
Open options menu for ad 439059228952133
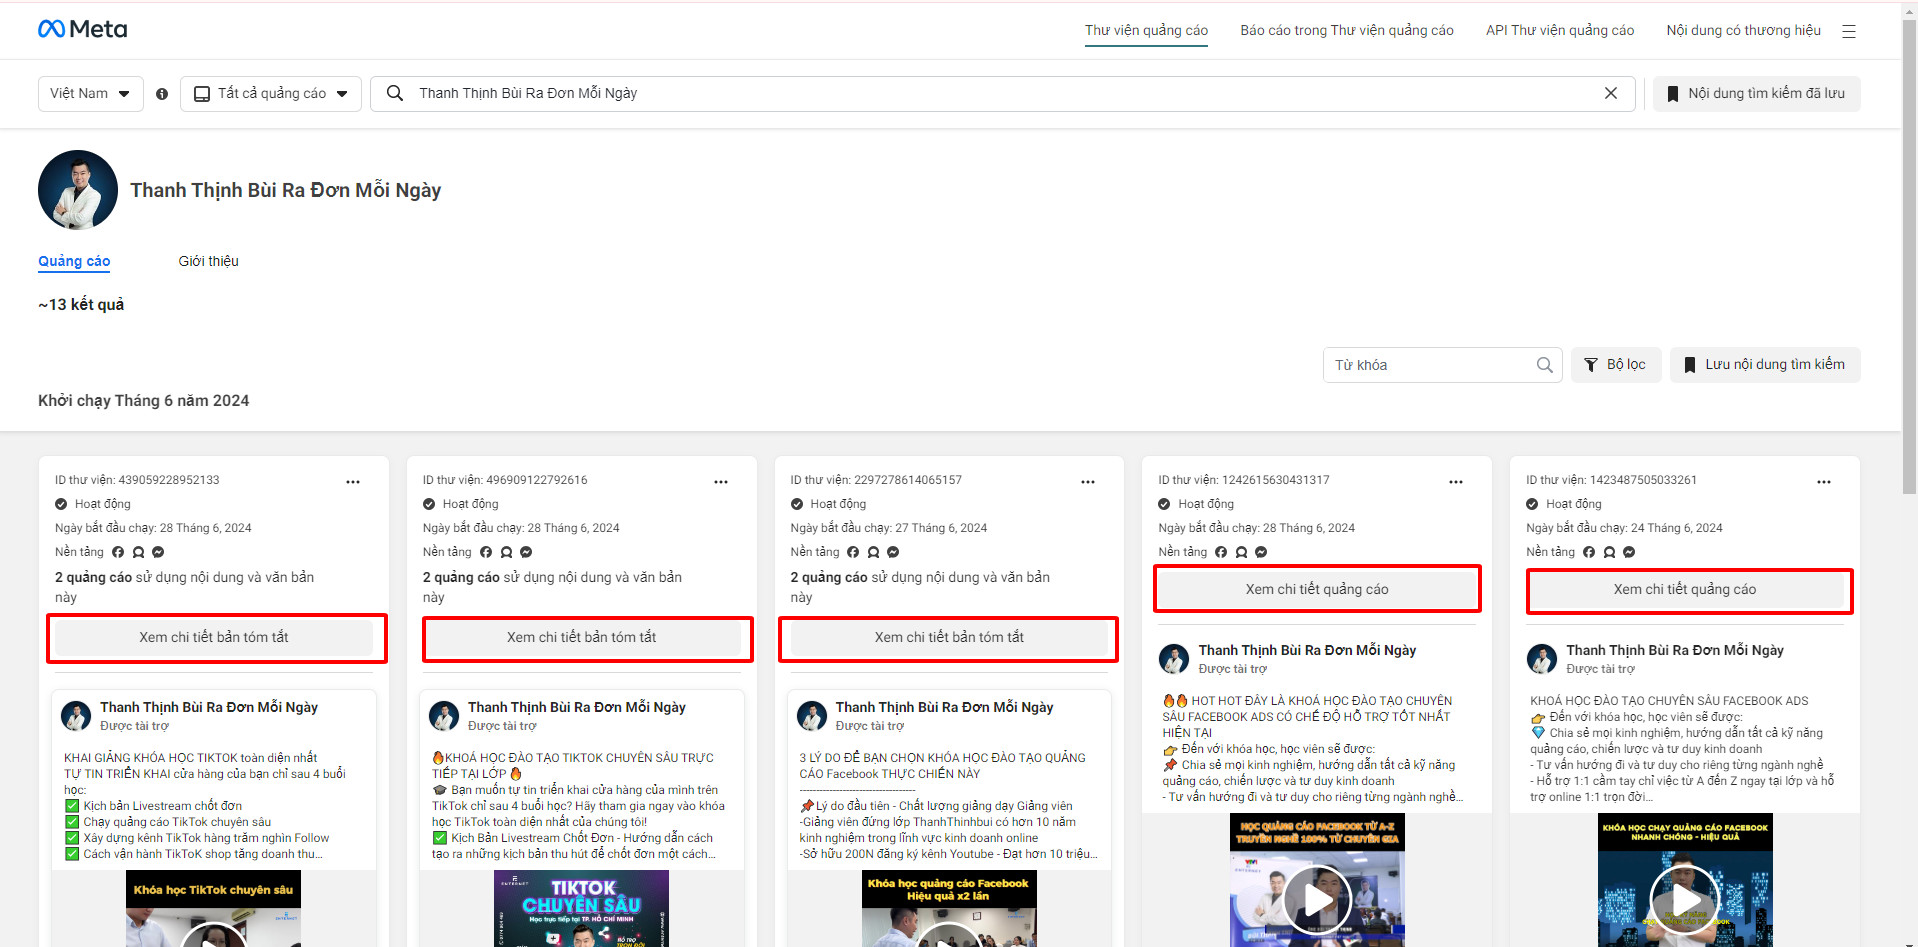(x=353, y=482)
